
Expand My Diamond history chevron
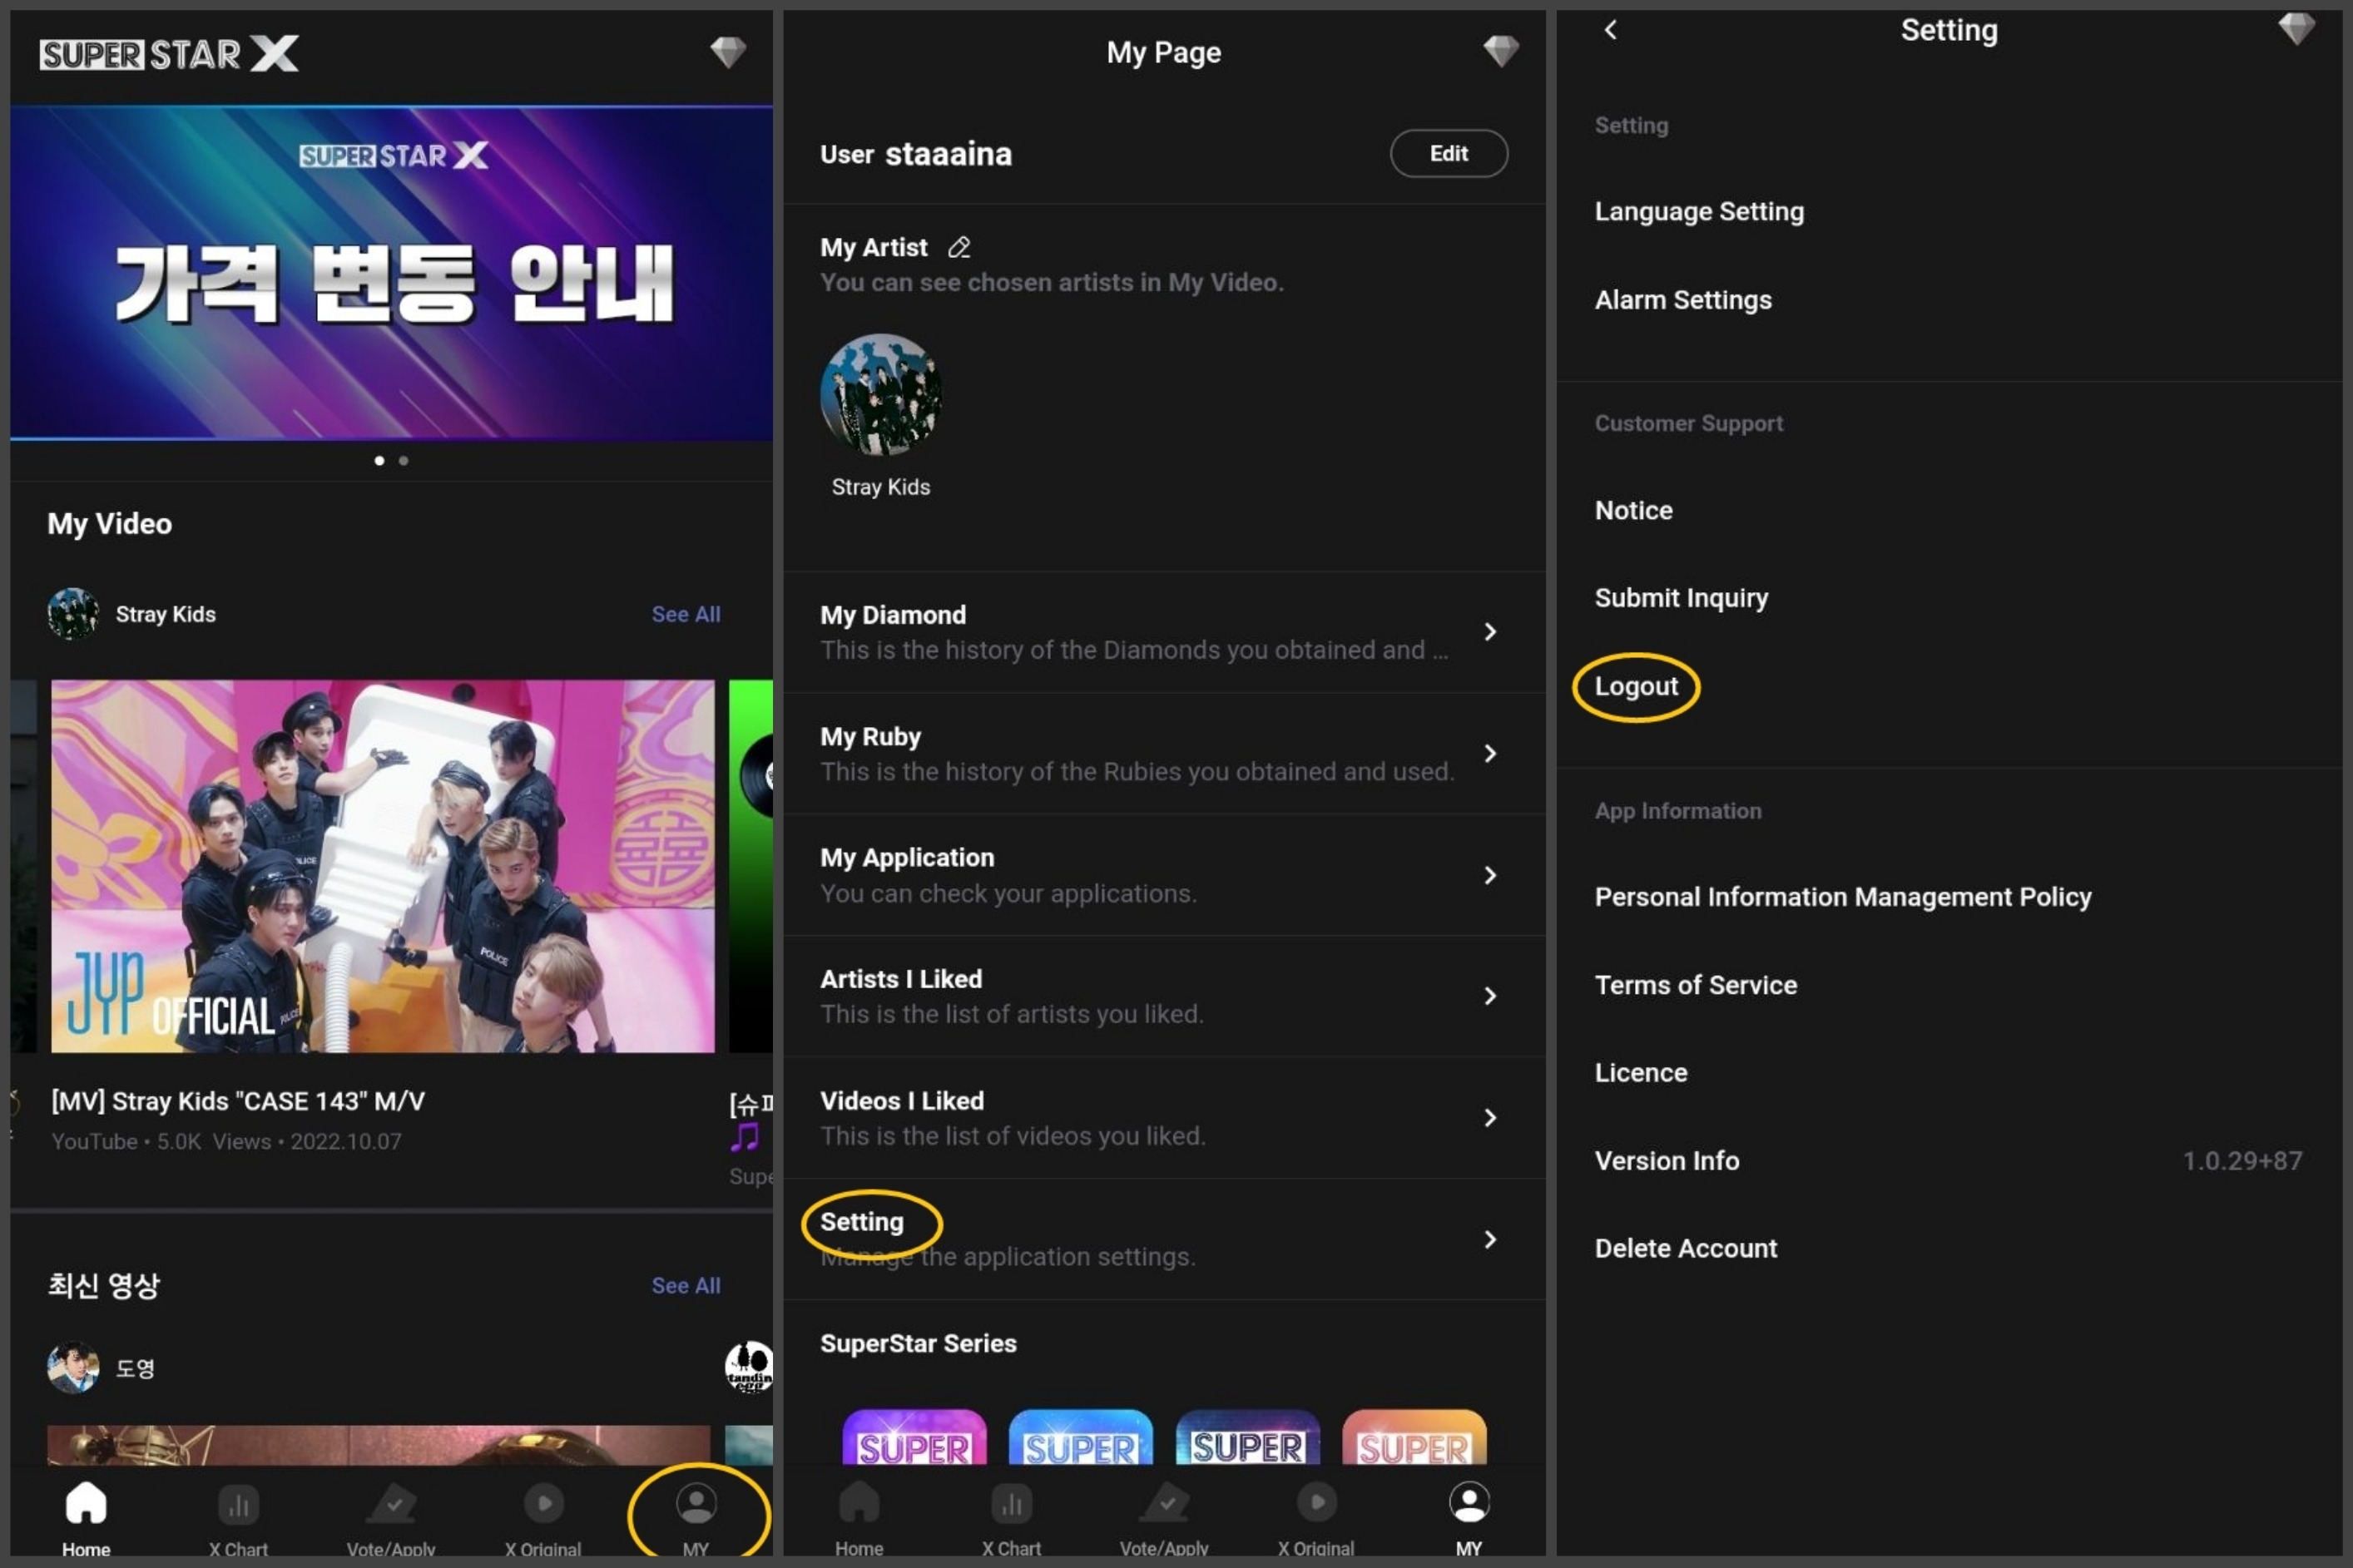[1490, 631]
